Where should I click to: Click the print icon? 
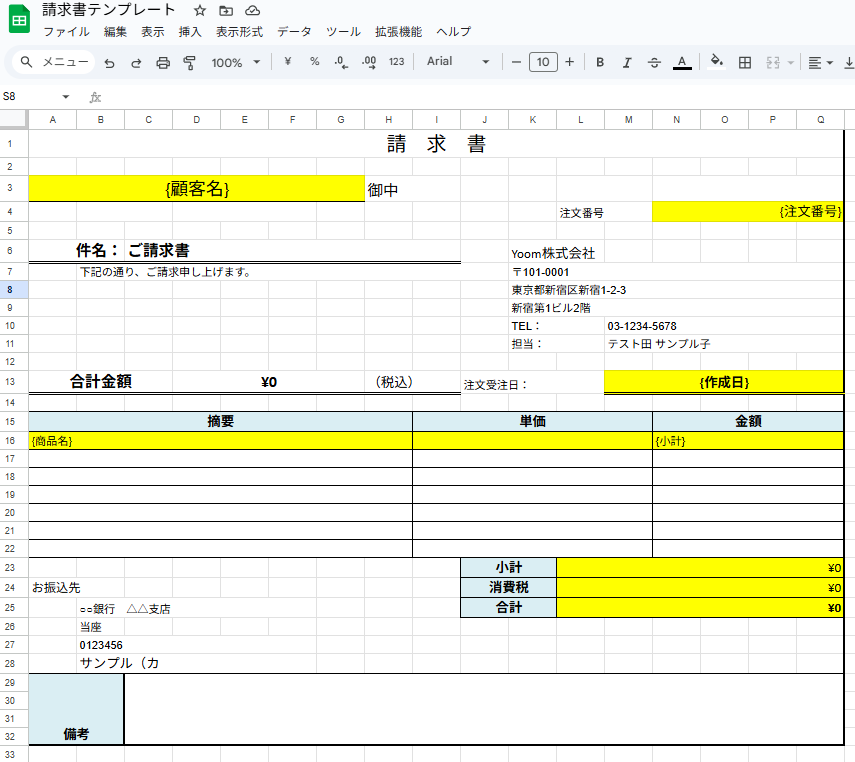(x=162, y=63)
